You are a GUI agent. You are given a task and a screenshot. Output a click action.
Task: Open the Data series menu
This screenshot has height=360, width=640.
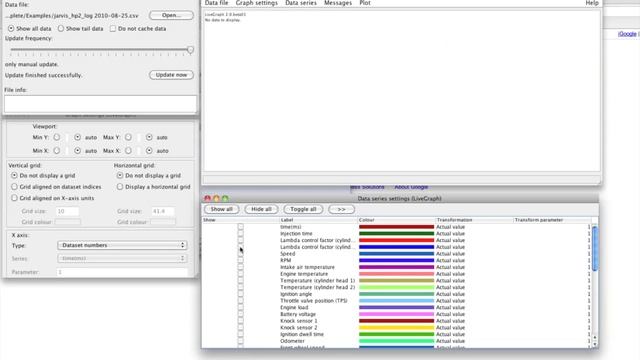click(301, 3)
